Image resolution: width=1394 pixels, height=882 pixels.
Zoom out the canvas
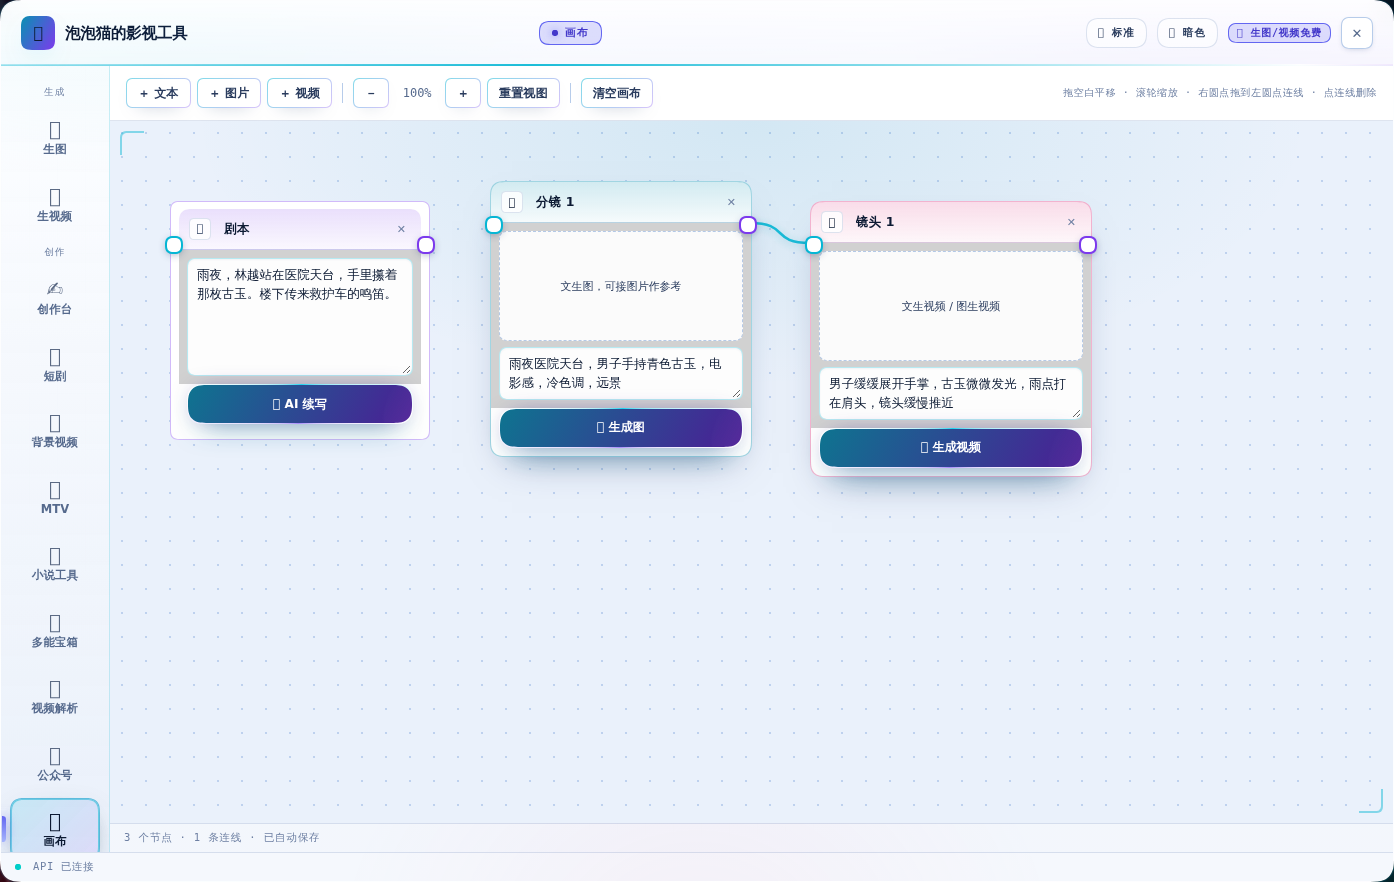click(371, 93)
